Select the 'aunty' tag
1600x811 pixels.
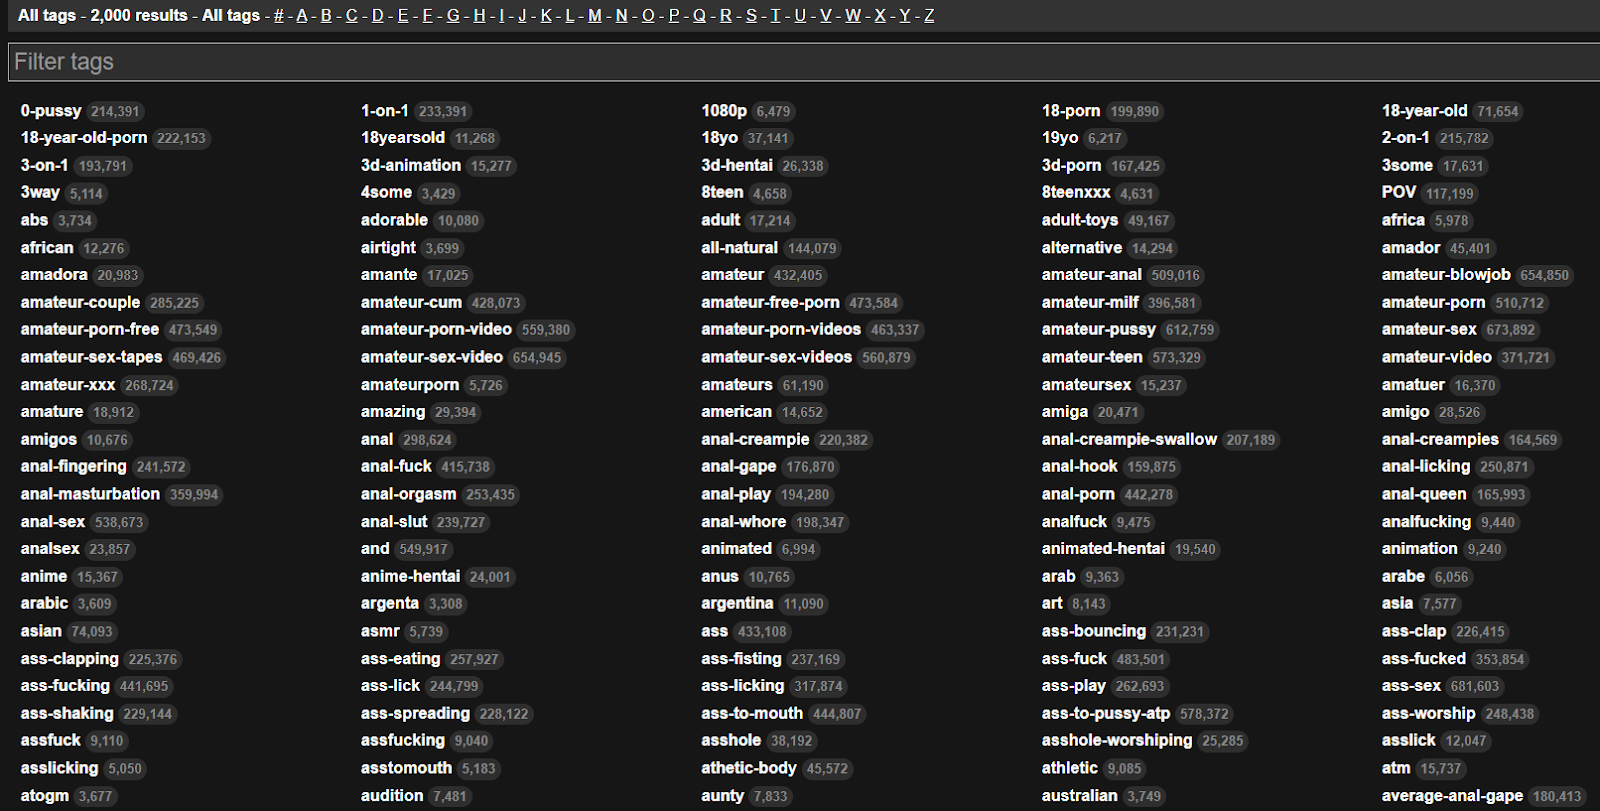[722, 796]
